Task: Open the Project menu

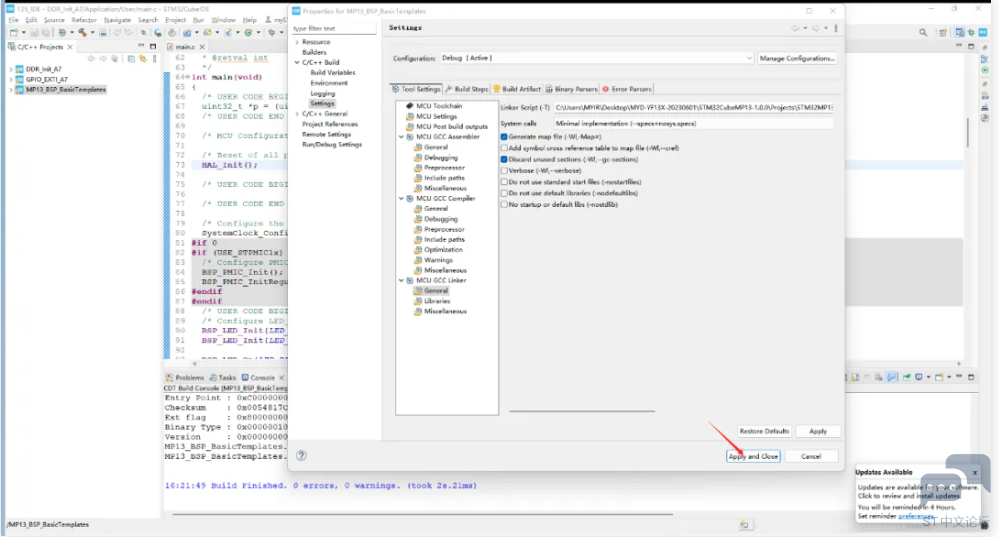Action: tap(175, 20)
